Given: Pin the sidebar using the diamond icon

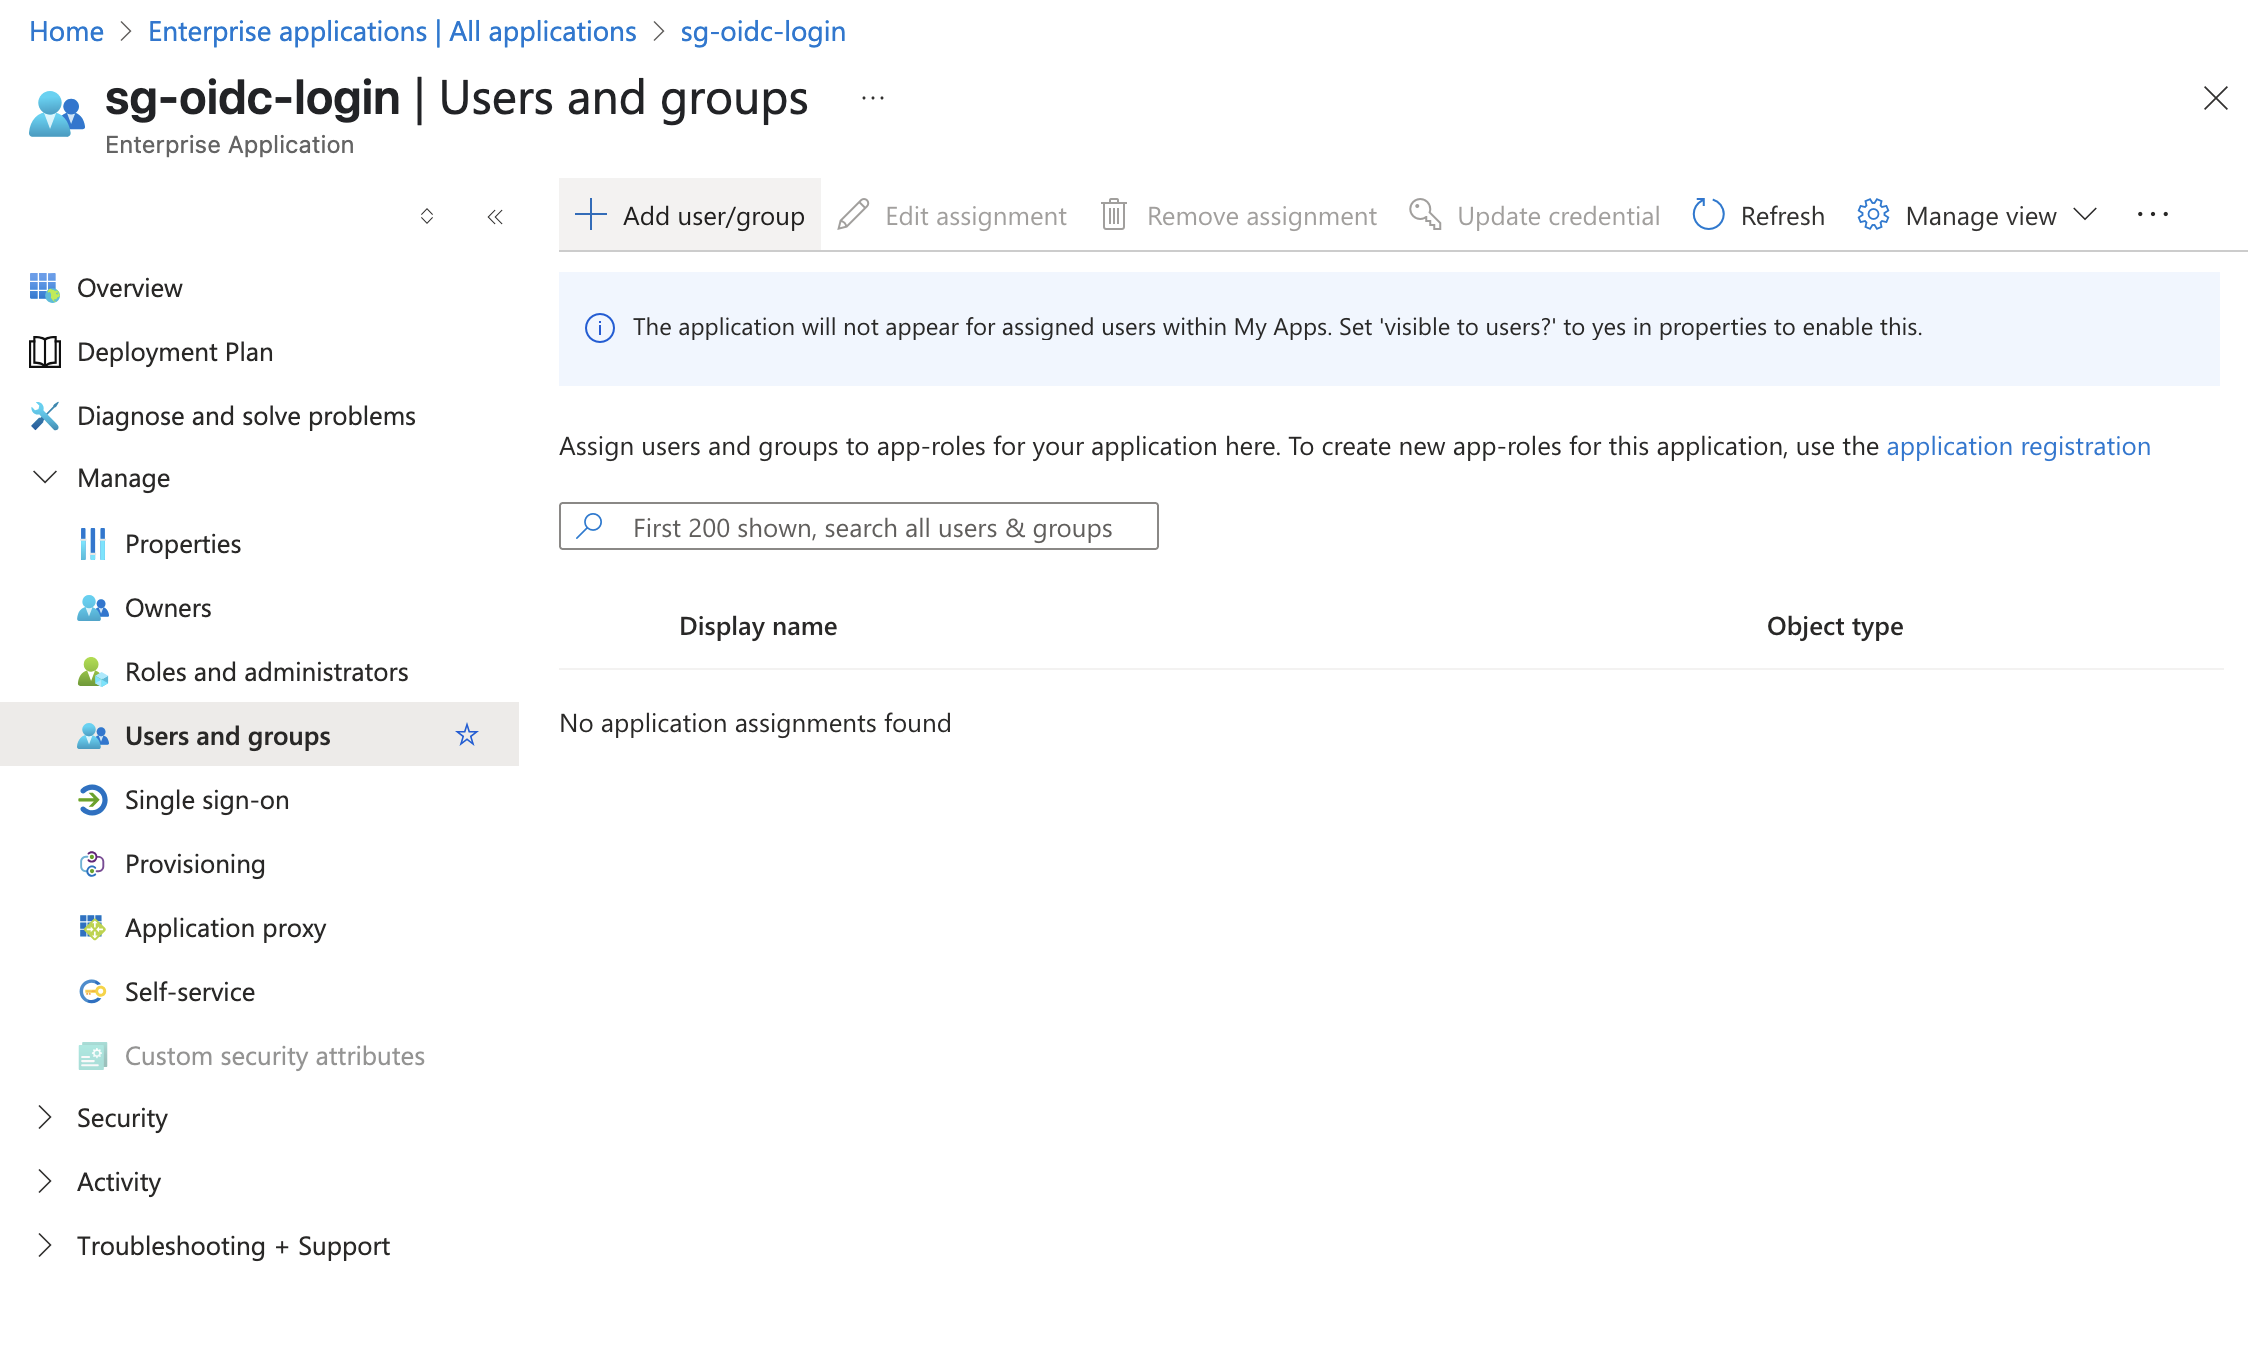Looking at the screenshot, I should click(427, 216).
